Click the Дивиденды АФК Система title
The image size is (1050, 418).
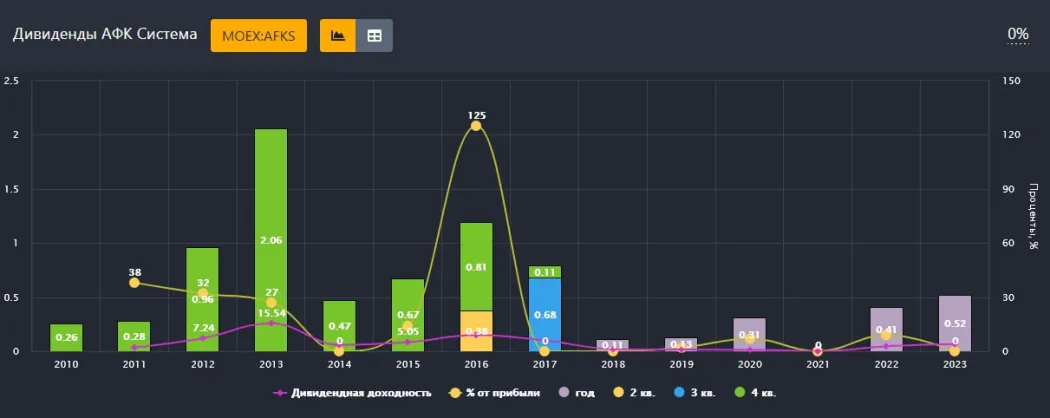(103, 34)
